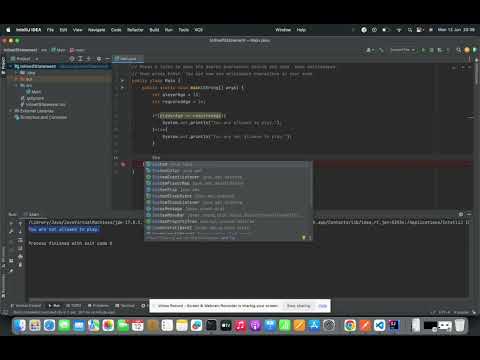Open the View menu

coord(78,30)
